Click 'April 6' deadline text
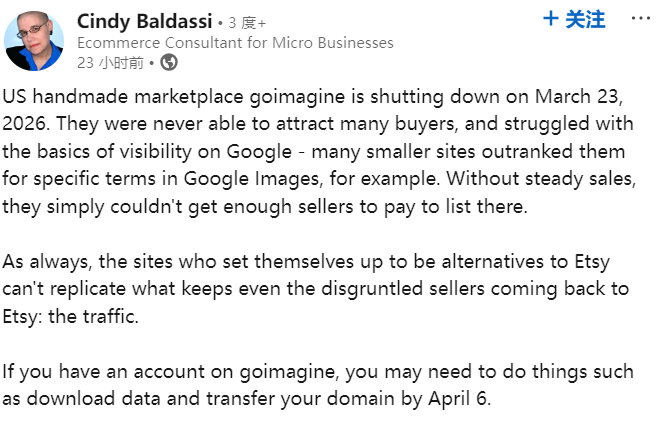Image resolution: width=666 pixels, height=424 pixels. [x=459, y=397]
